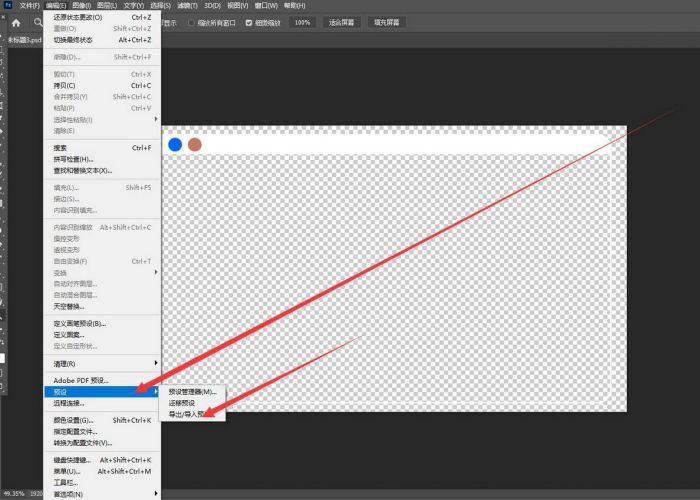Click the foreground color swatch in toolbar
Viewport: 700px width, 500px height.
(x=3, y=358)
